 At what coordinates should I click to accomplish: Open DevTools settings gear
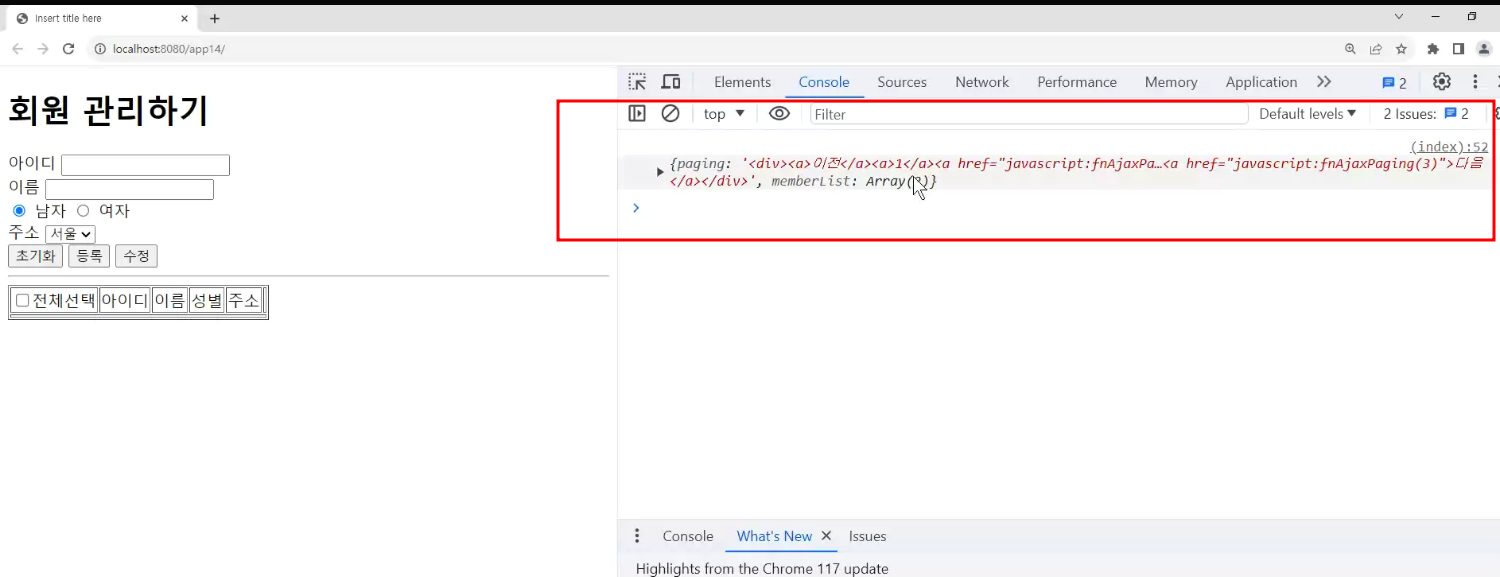coord(1441,82)
